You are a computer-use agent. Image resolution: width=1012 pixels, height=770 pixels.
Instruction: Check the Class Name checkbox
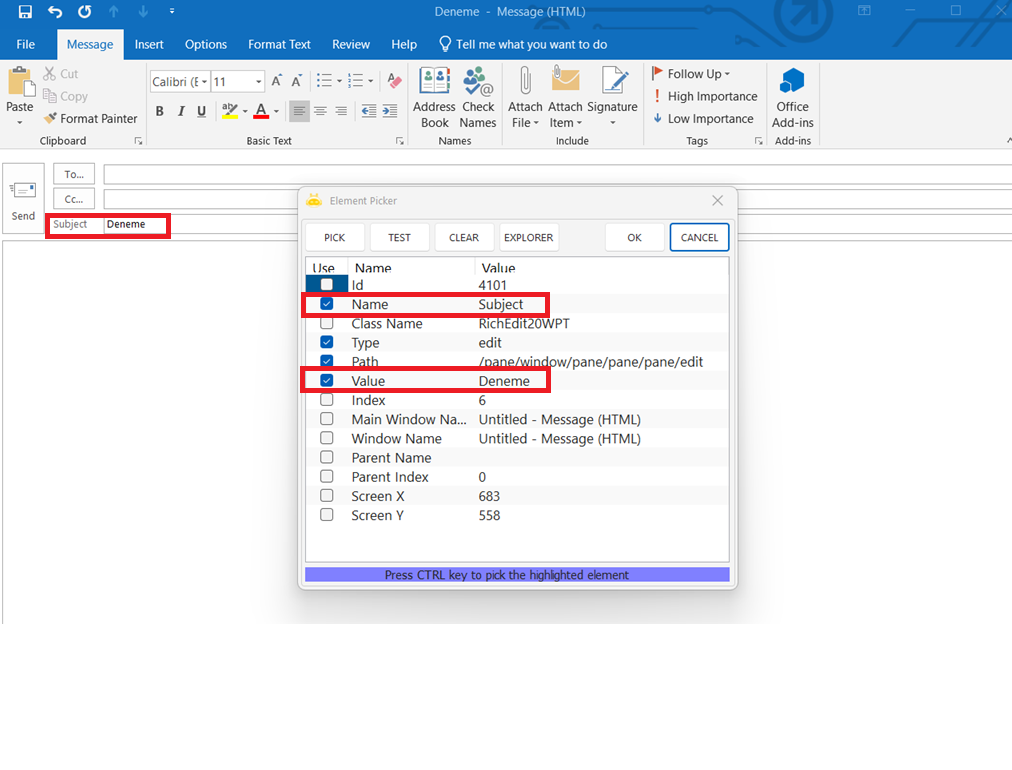pyautogui.click(x=327, y=323)
